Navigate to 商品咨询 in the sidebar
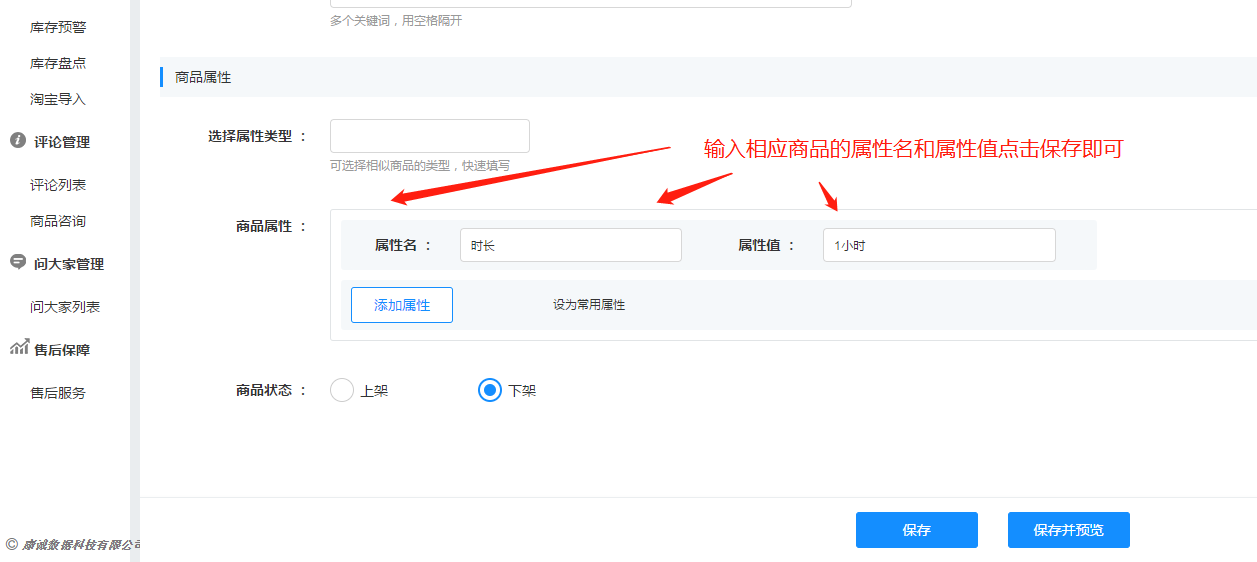 tap(58, 221)
